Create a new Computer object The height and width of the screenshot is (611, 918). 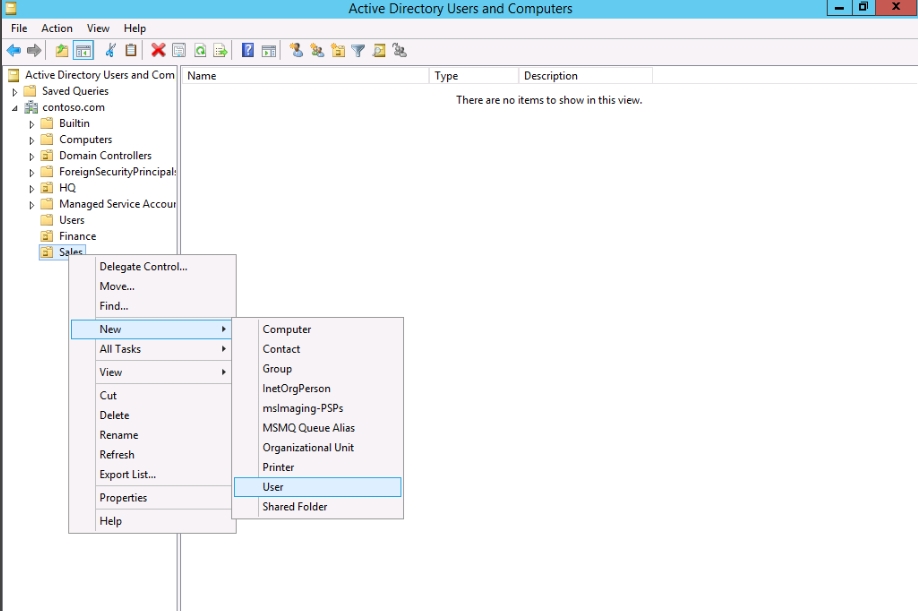[x=318, y=329]
